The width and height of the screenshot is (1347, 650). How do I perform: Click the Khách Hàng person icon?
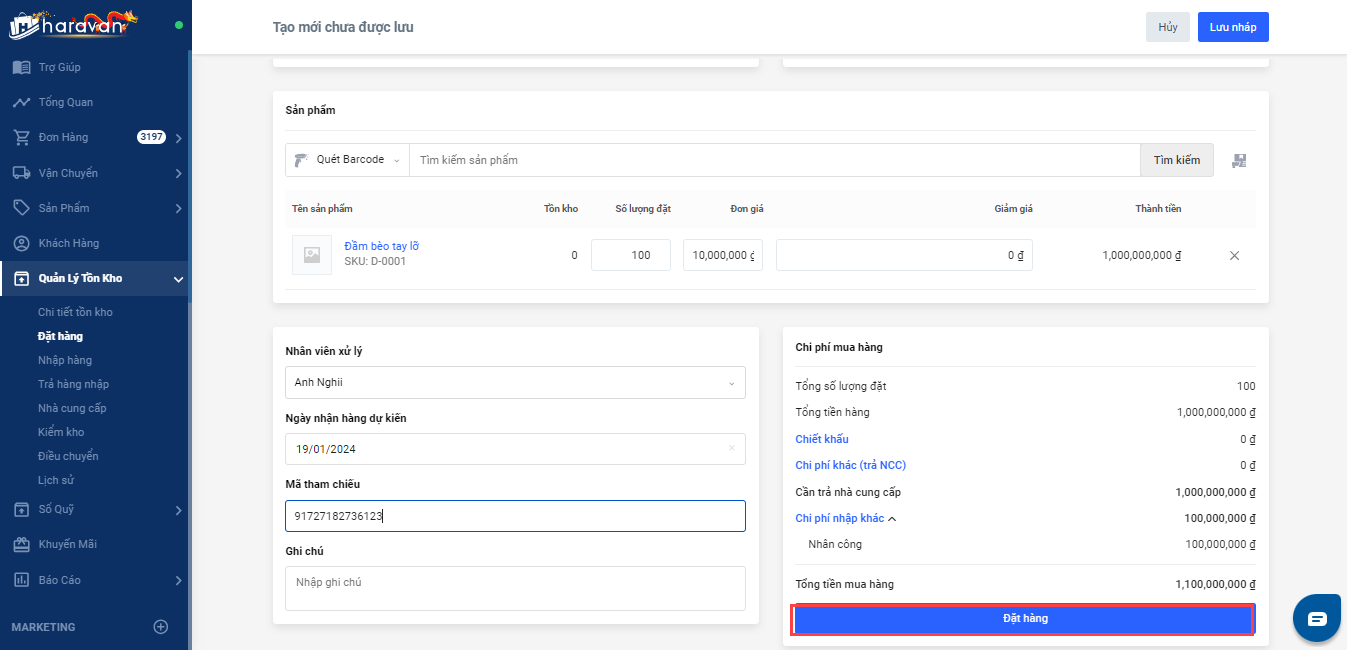click(x=21, y=243)
